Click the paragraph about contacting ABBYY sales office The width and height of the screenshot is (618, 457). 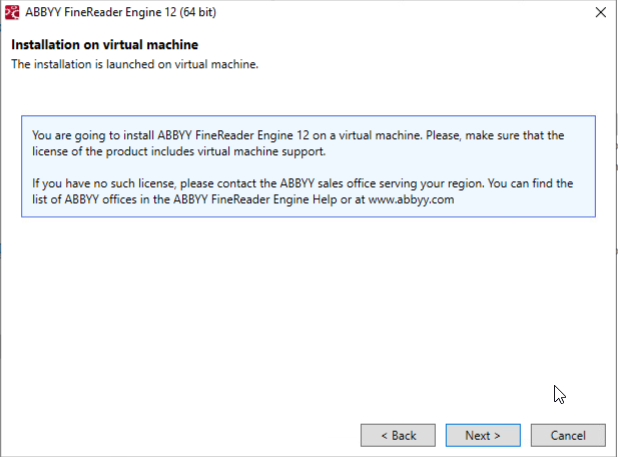point(302,191)
